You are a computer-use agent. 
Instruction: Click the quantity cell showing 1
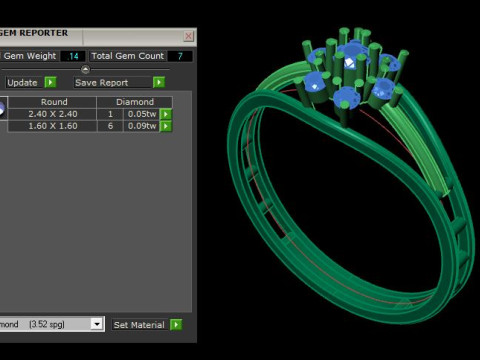coord(110,114)
